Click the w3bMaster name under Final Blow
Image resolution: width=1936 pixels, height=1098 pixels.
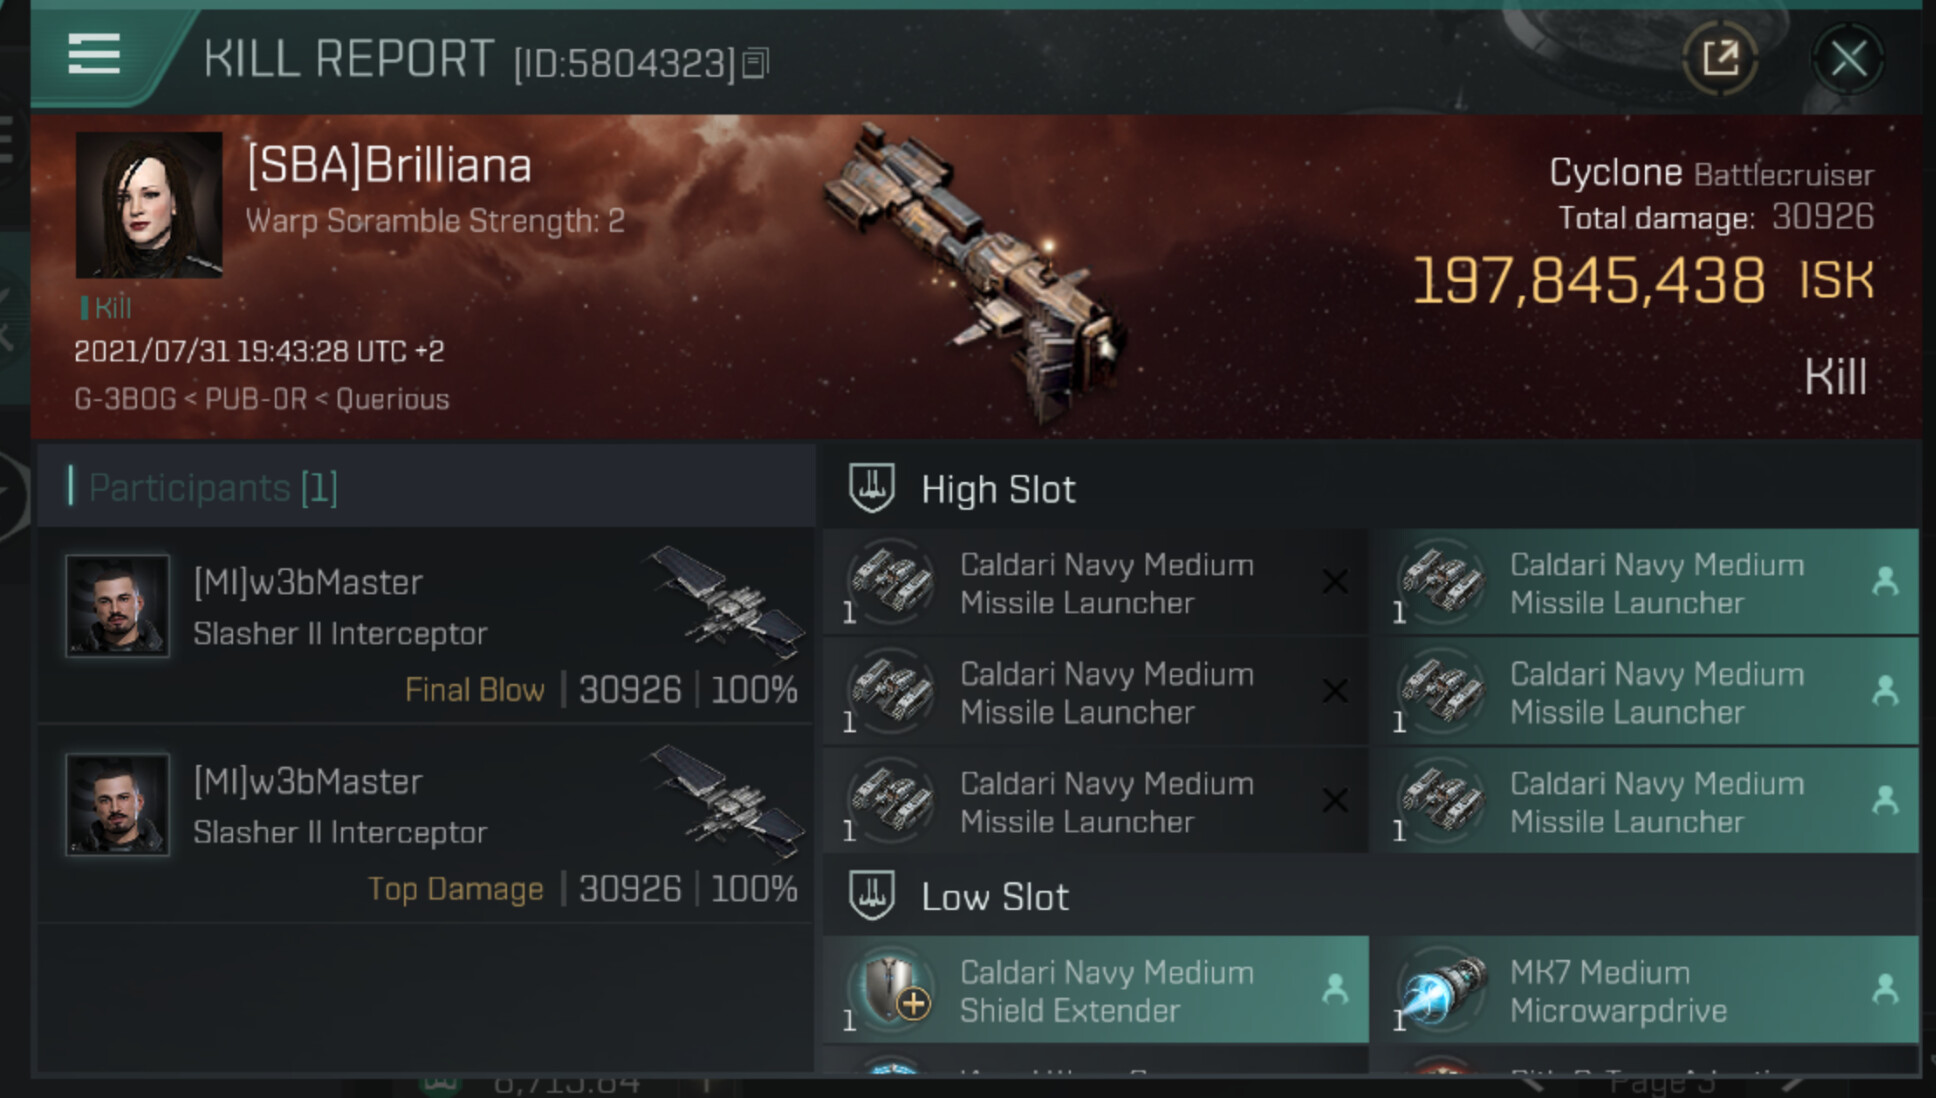click(308, 582)
